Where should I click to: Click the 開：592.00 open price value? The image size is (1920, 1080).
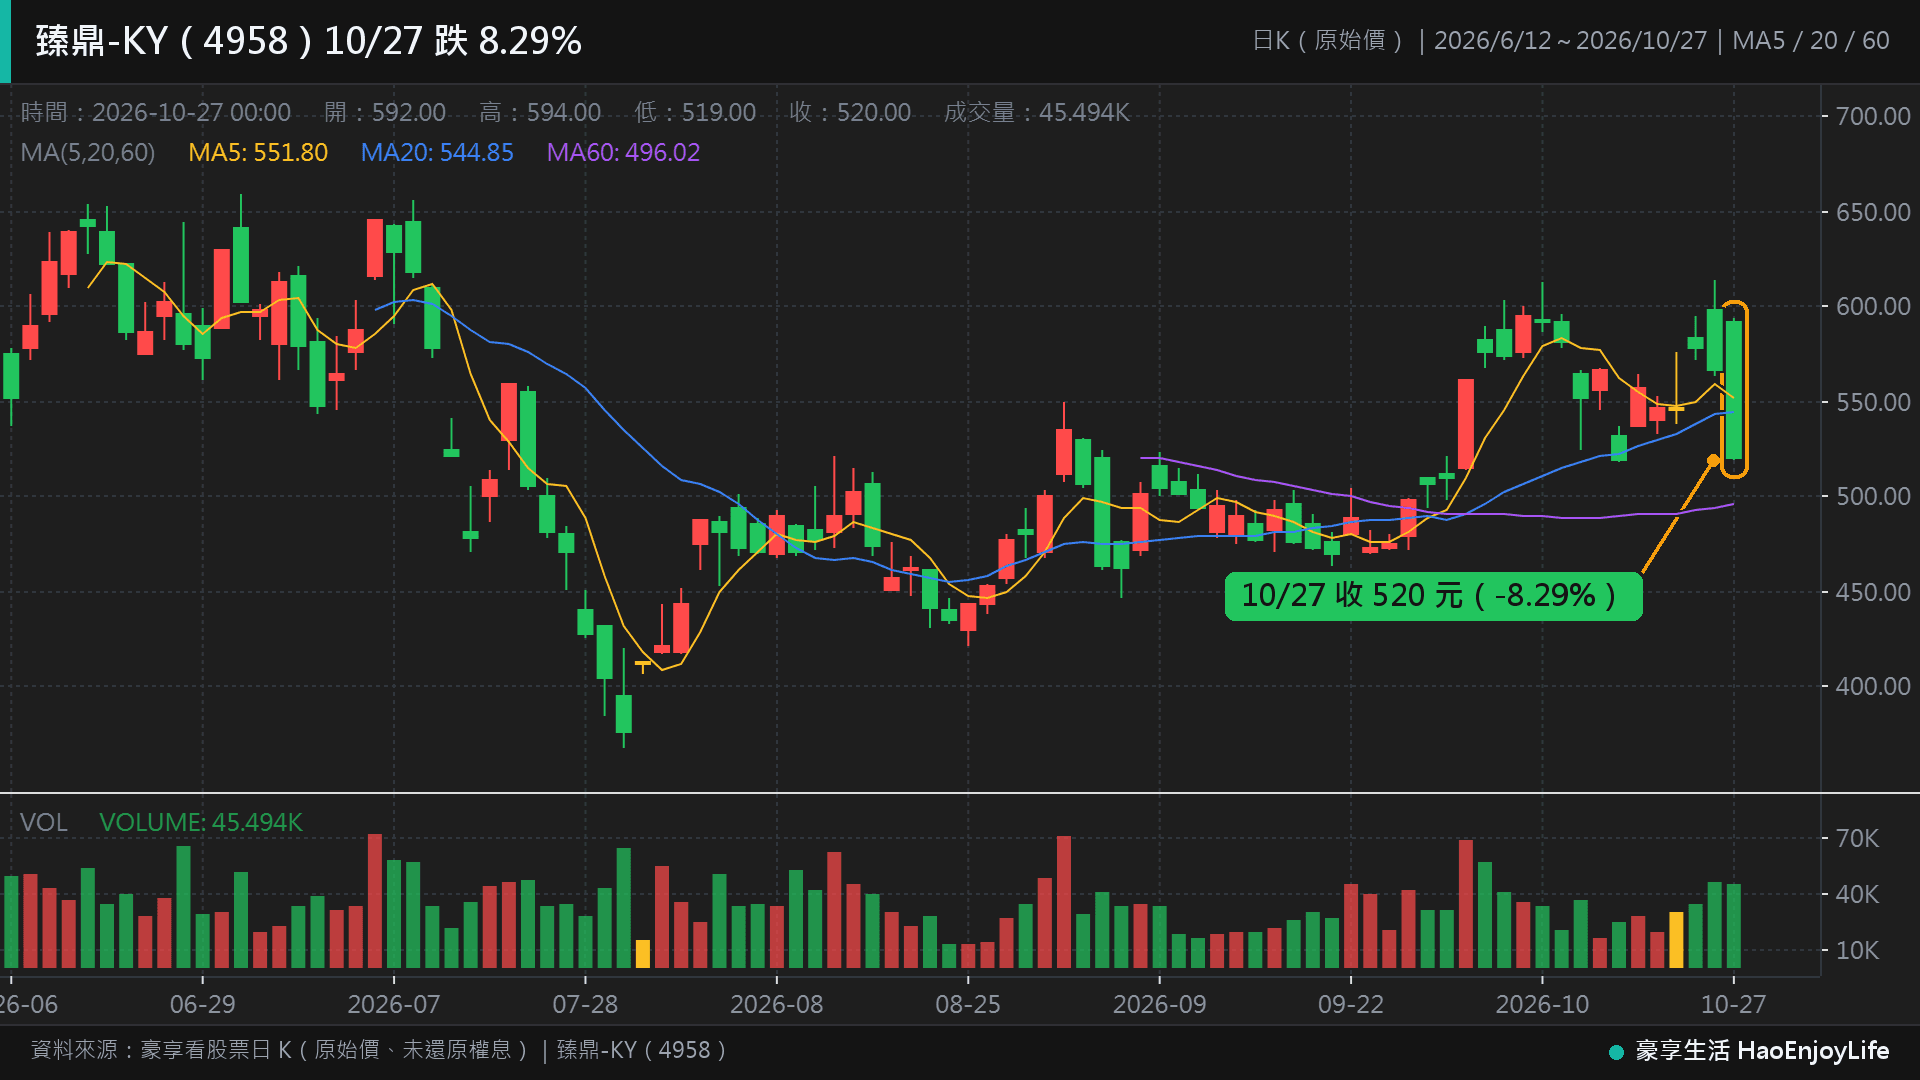(x=385, y=112)
